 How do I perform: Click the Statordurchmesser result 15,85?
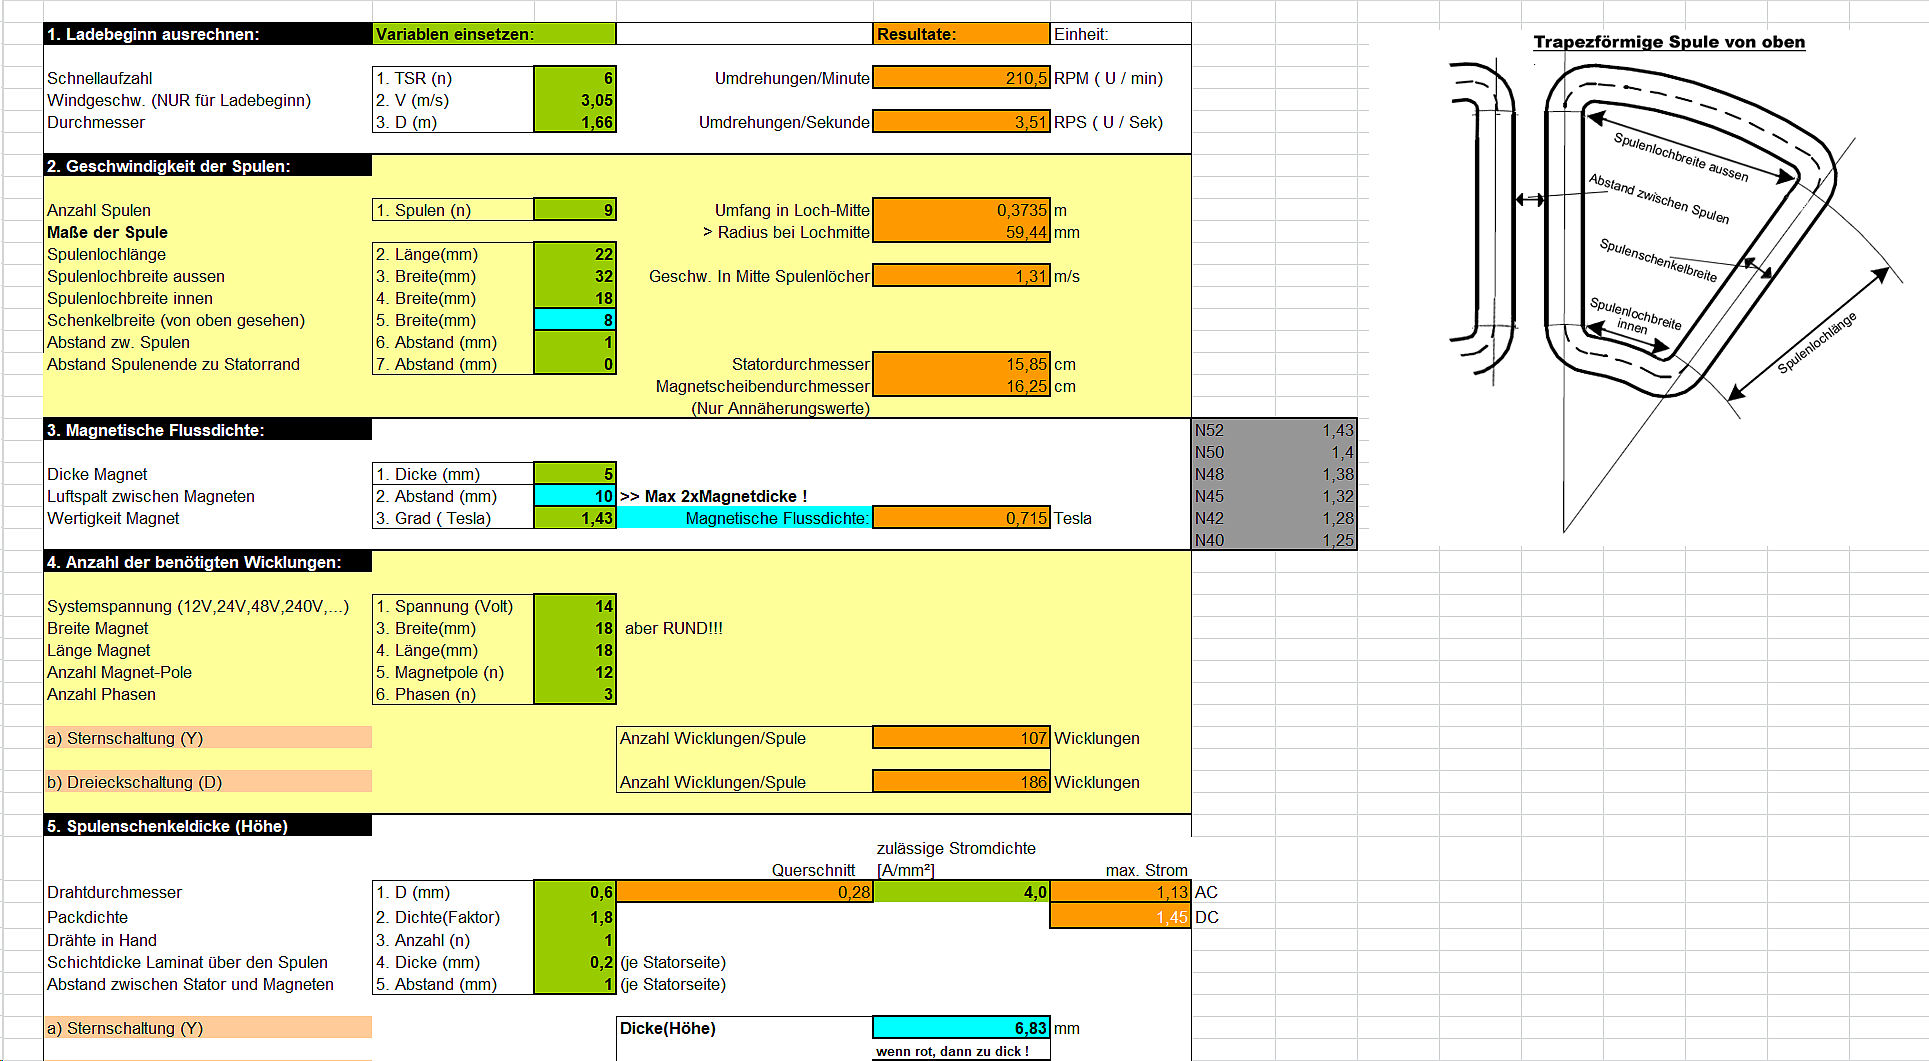961,364
